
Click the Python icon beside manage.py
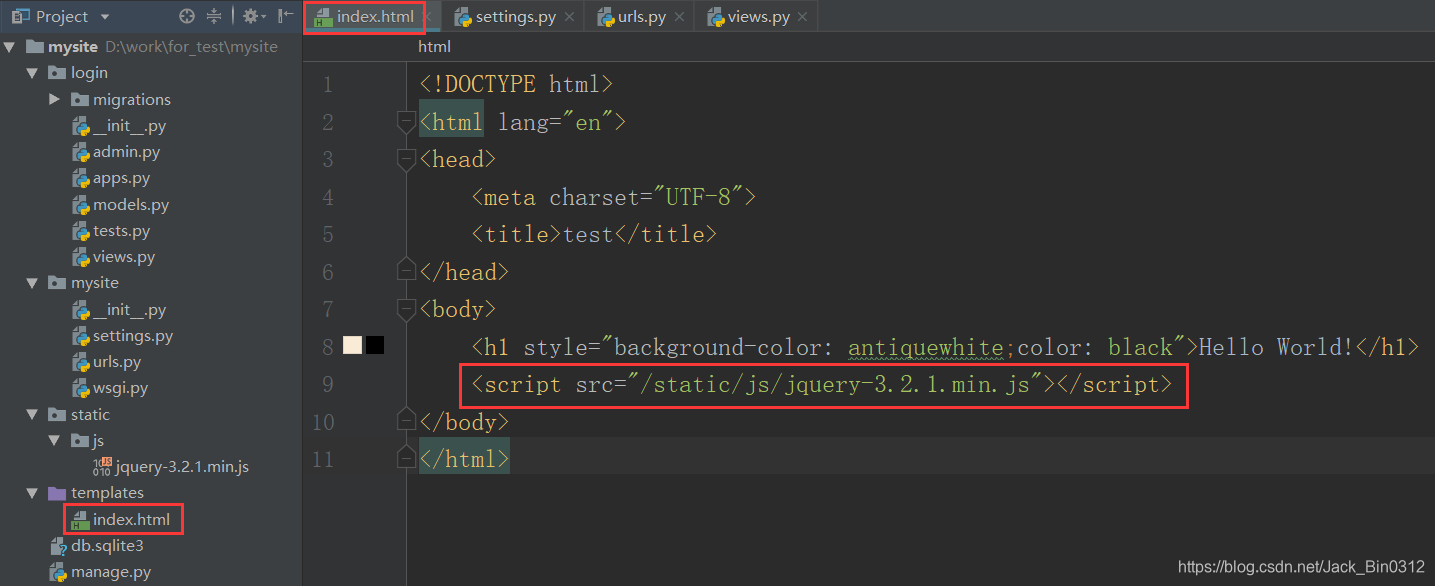pos(58,572)
